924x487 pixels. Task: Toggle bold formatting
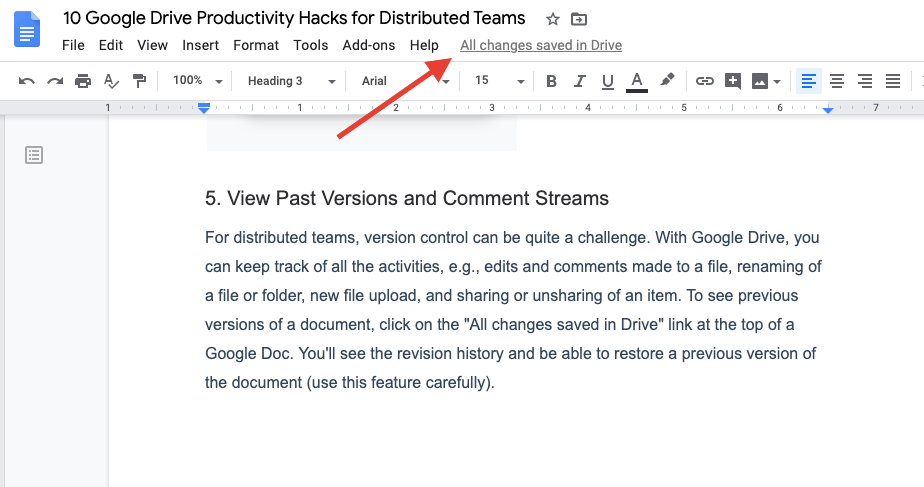coord(551,81)
